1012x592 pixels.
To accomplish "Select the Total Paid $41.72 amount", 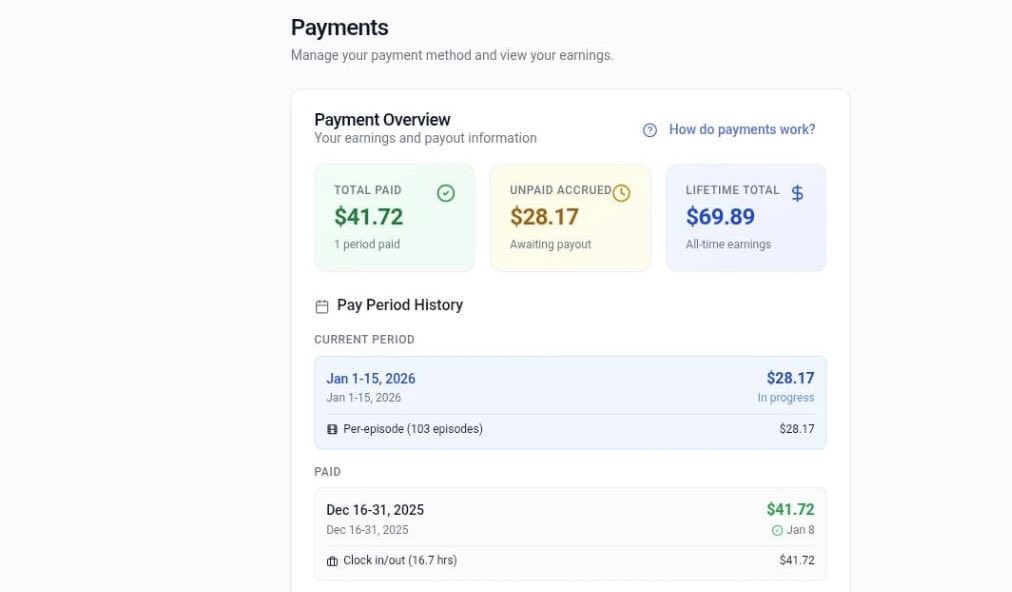I will click(x=369, y=217).
